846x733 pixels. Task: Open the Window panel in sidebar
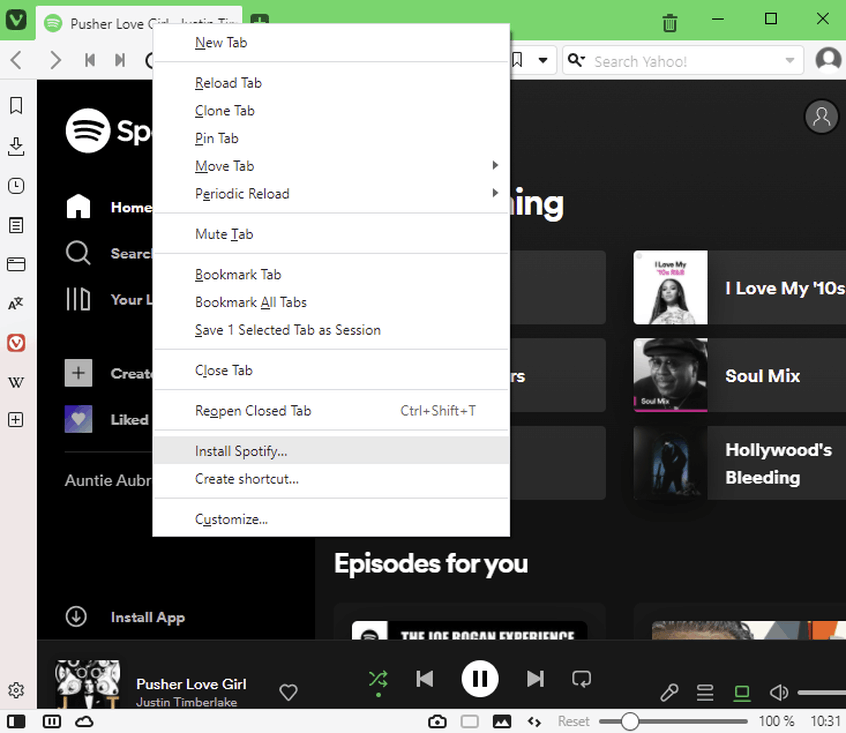tap(16, 264)
